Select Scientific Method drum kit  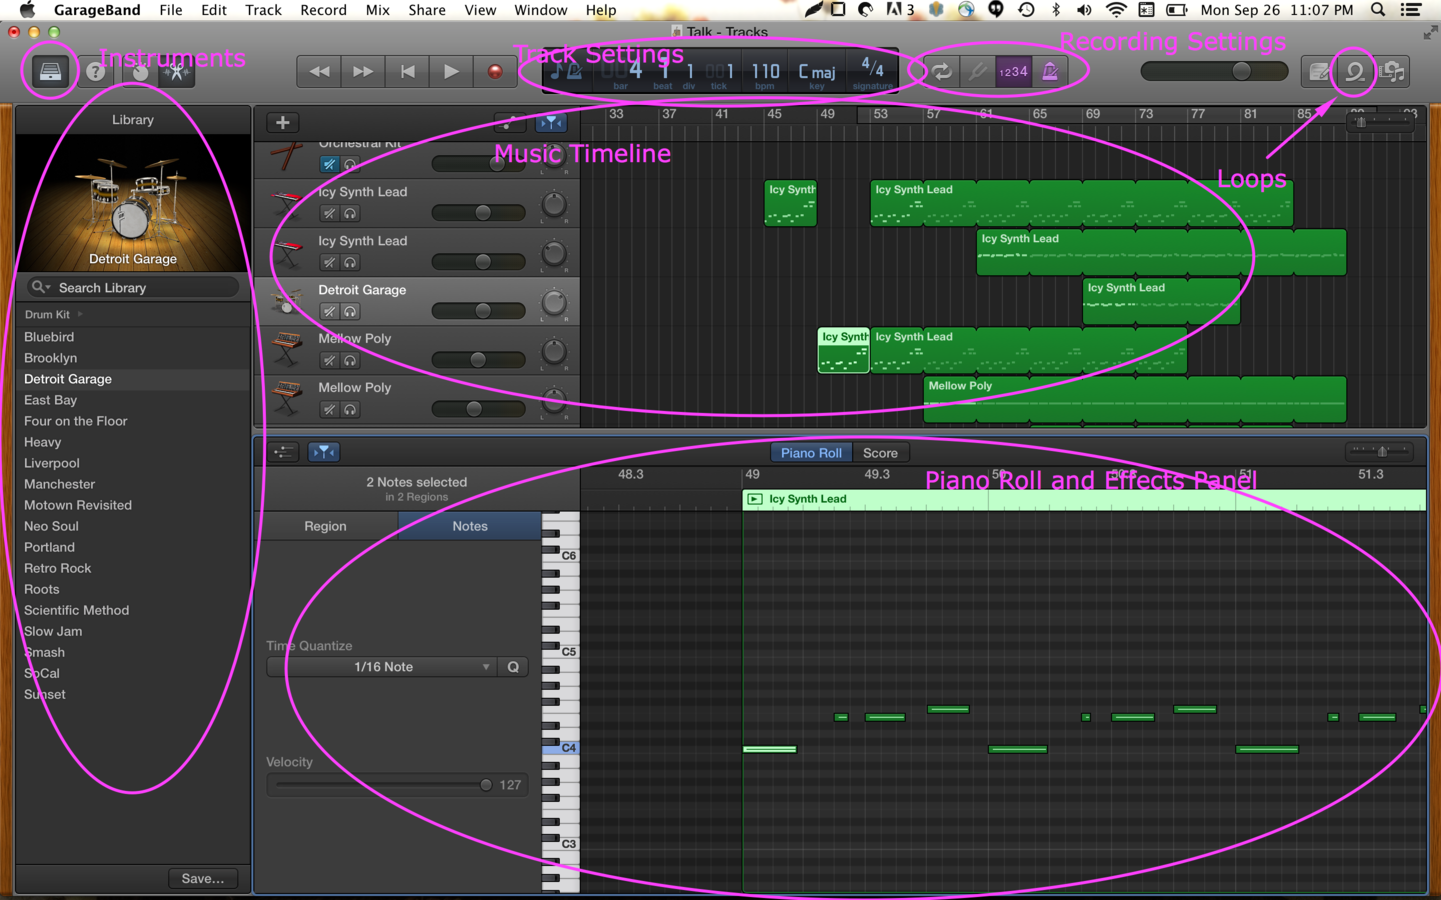[x=76, y=610]
